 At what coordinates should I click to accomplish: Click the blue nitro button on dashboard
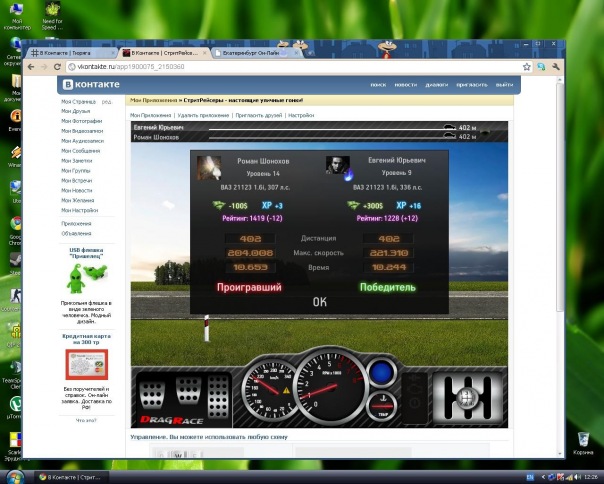[381, 373]
